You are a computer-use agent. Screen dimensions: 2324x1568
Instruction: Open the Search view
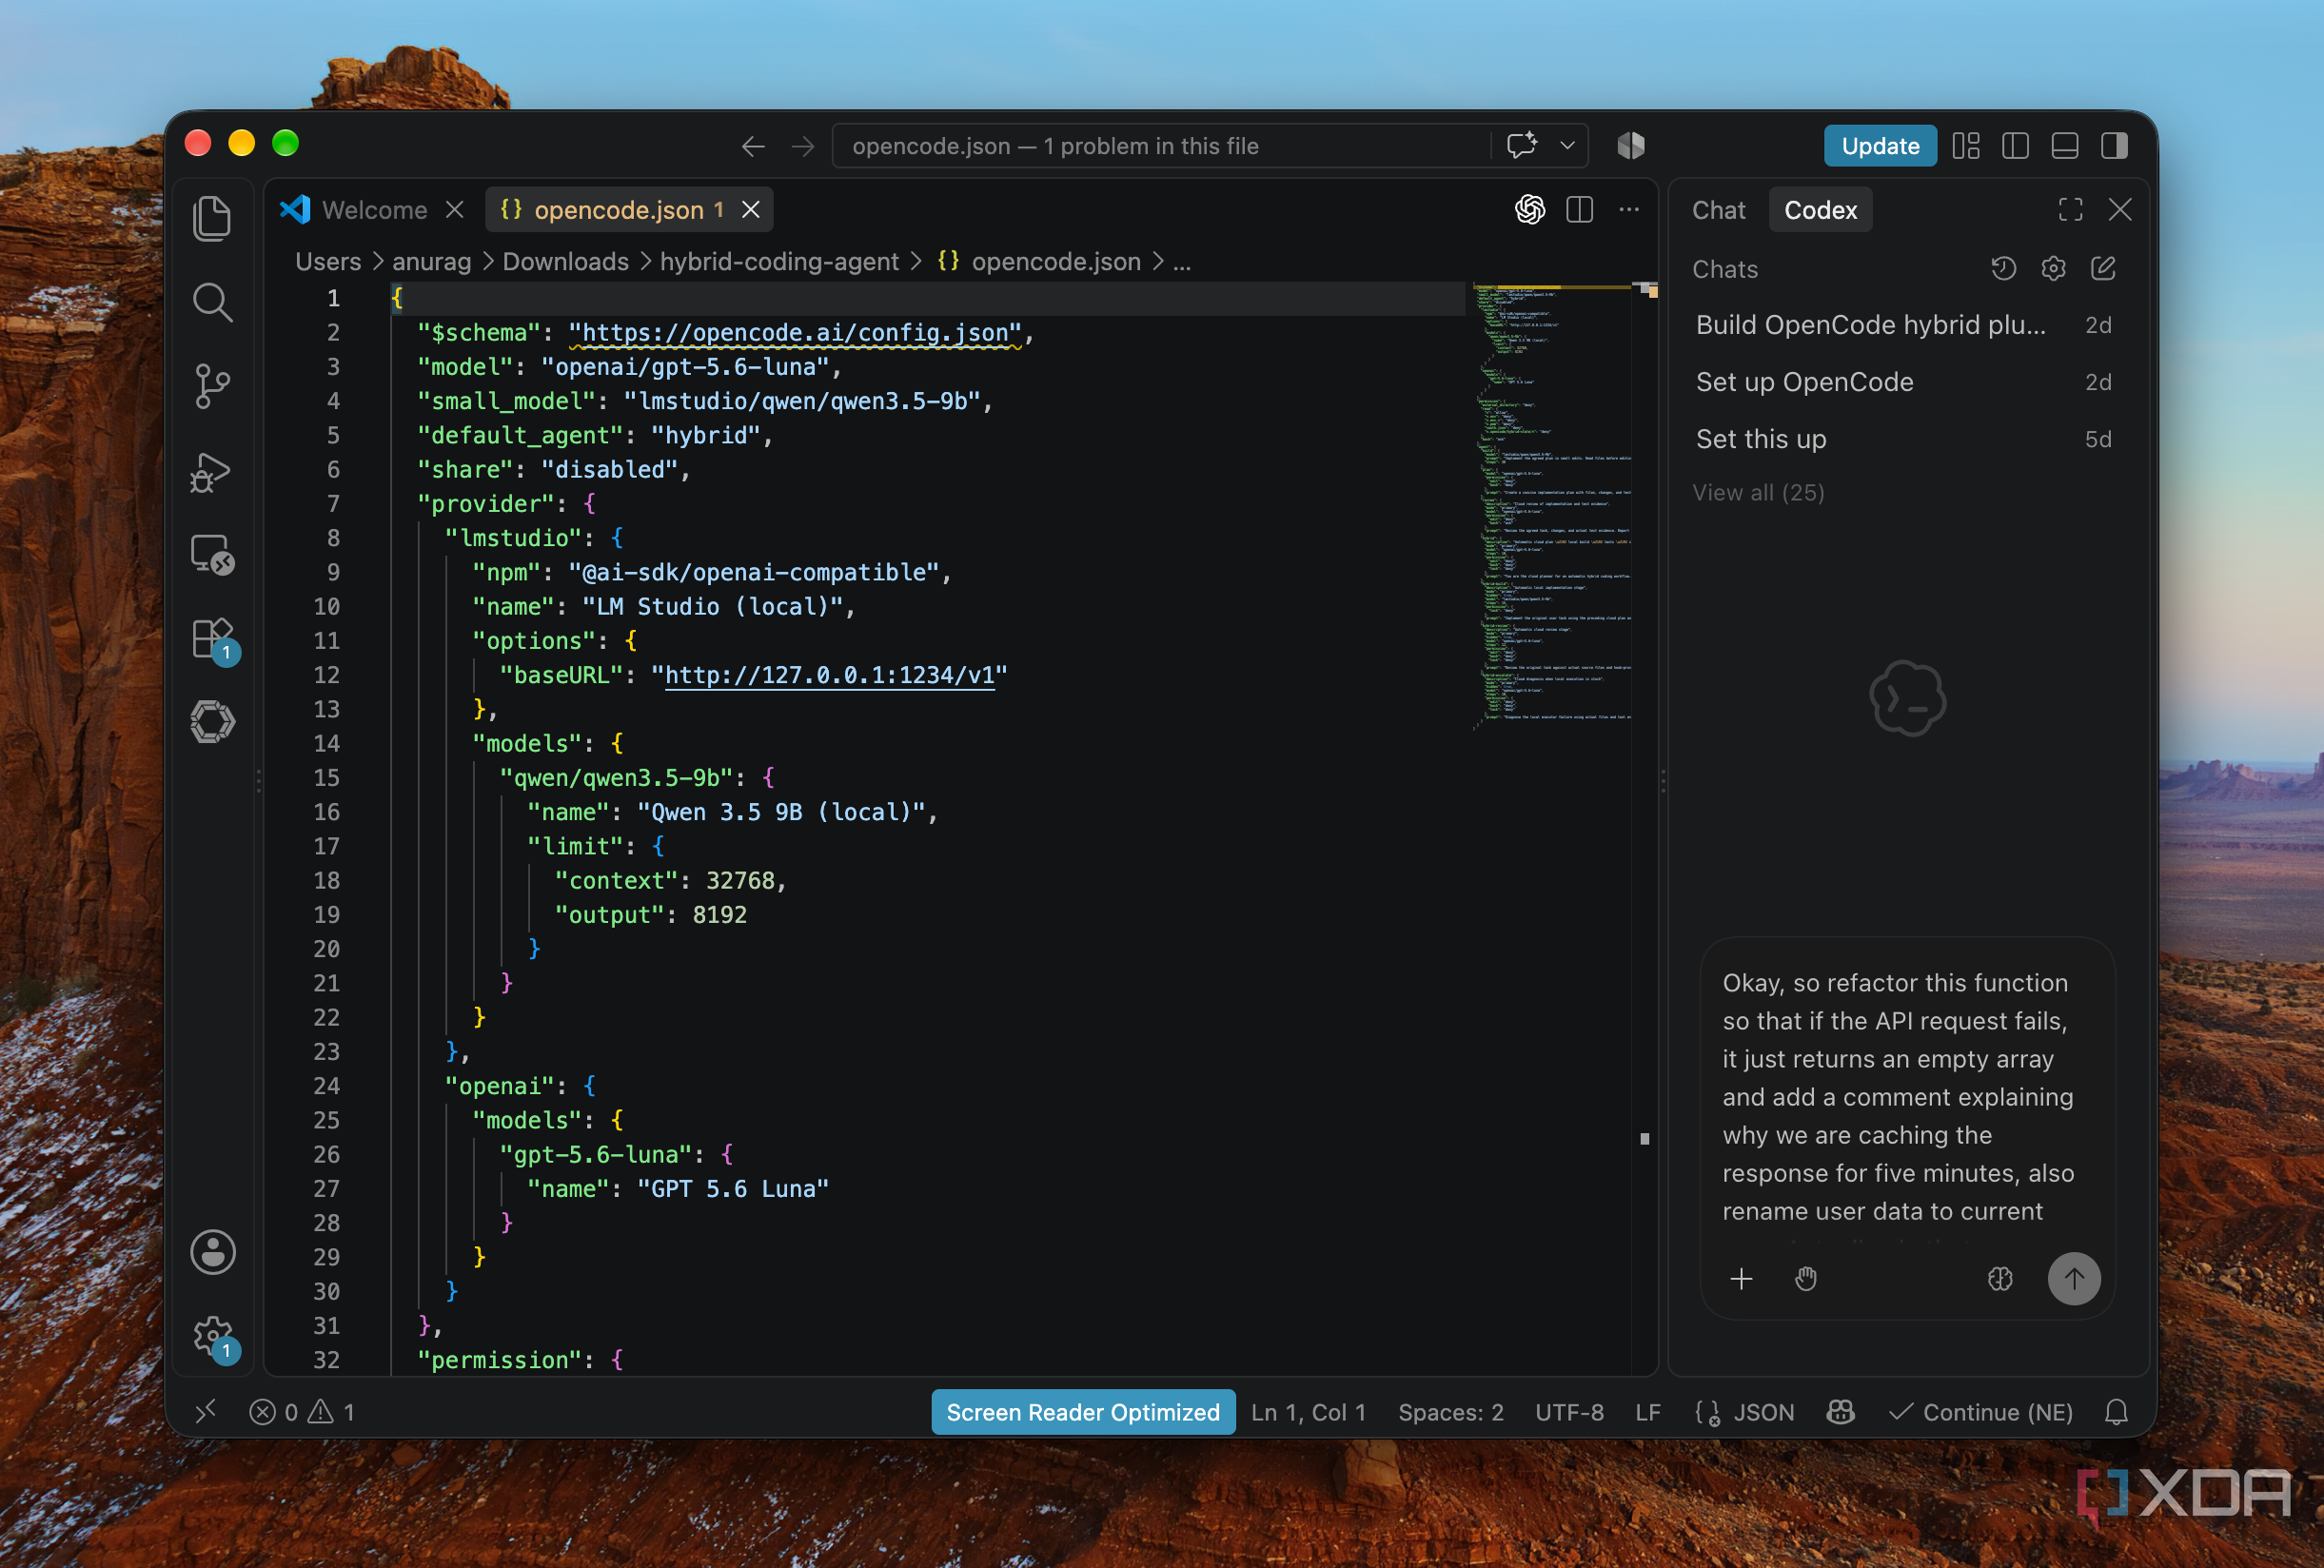point(212,302)
